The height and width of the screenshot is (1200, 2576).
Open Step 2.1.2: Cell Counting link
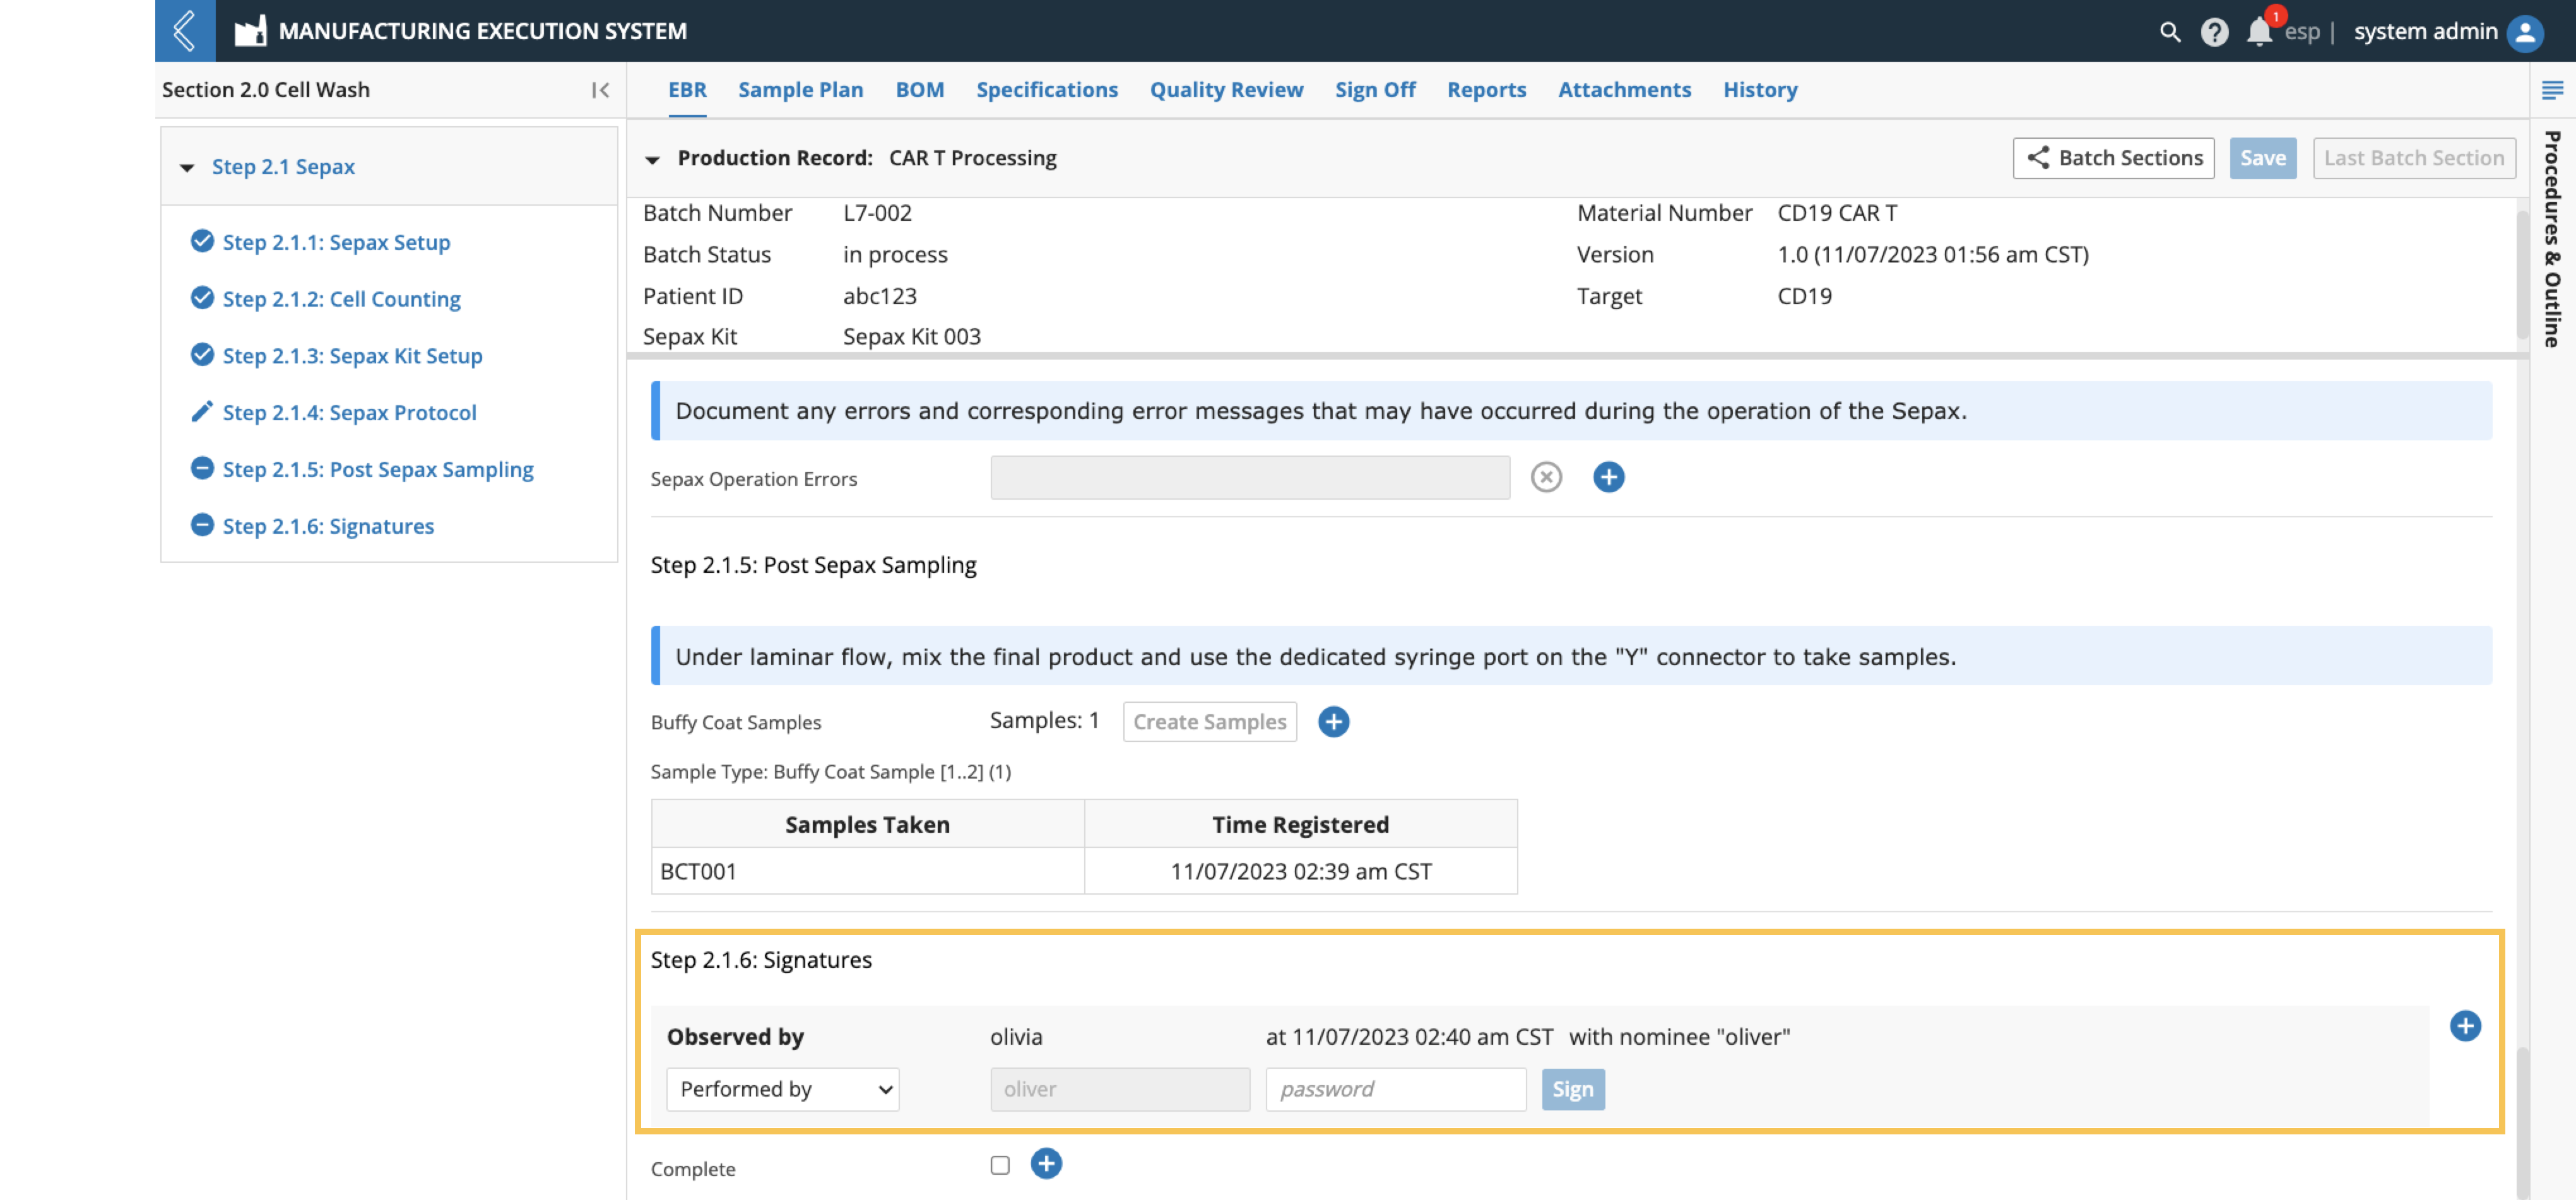coord(341,299)
